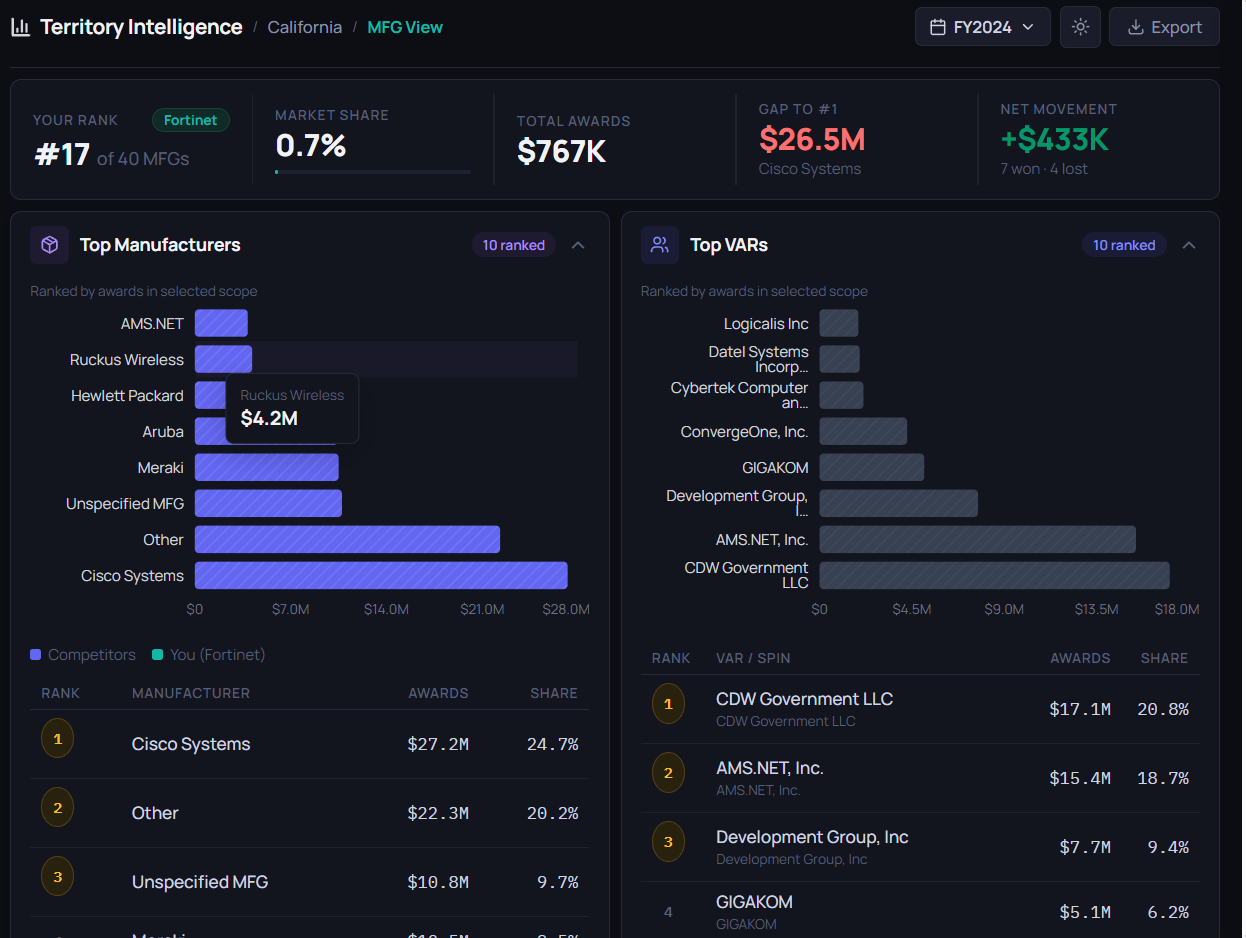Click rank 2 badge beside Other manufacturer
This screenshot has height=938, width=1246.
point(57,808)
